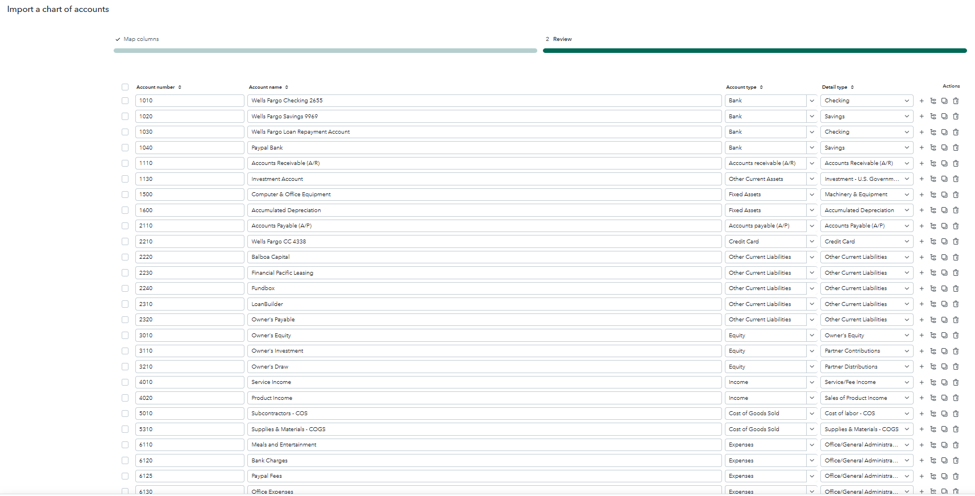Tick the checkbox for Wells Fargo CC 4338

click(x=125, y=242)
